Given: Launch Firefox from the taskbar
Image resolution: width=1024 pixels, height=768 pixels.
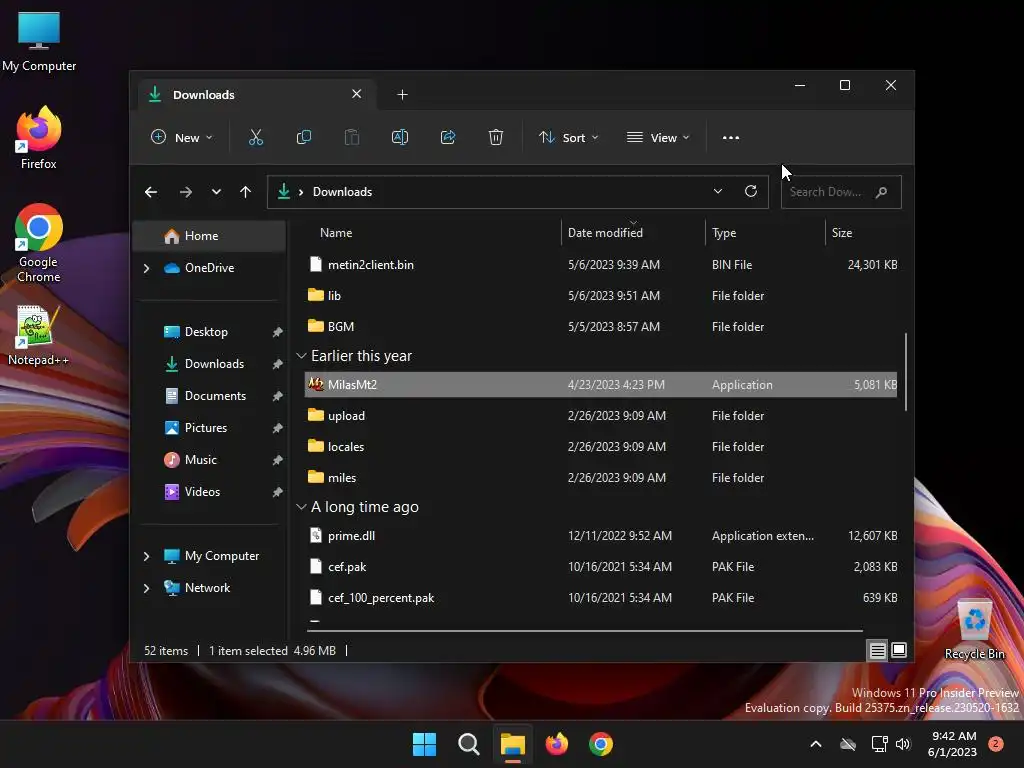Looking at the screenshot, I should 556,744.
